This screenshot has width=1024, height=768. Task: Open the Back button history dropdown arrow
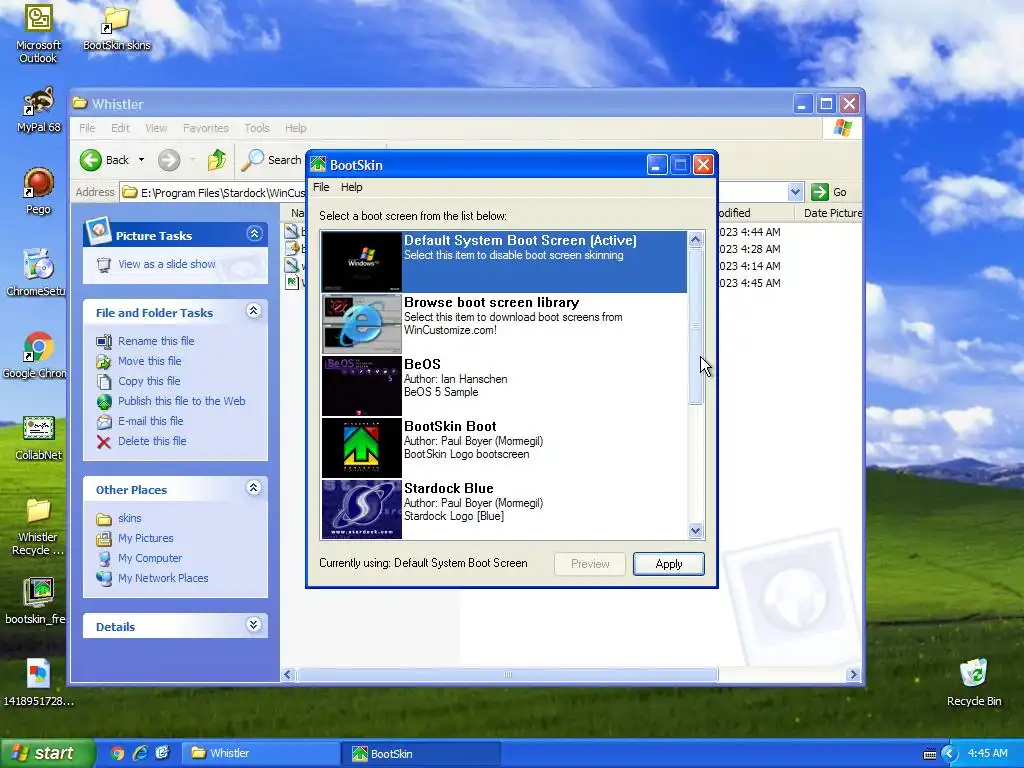tap(141, 160)
